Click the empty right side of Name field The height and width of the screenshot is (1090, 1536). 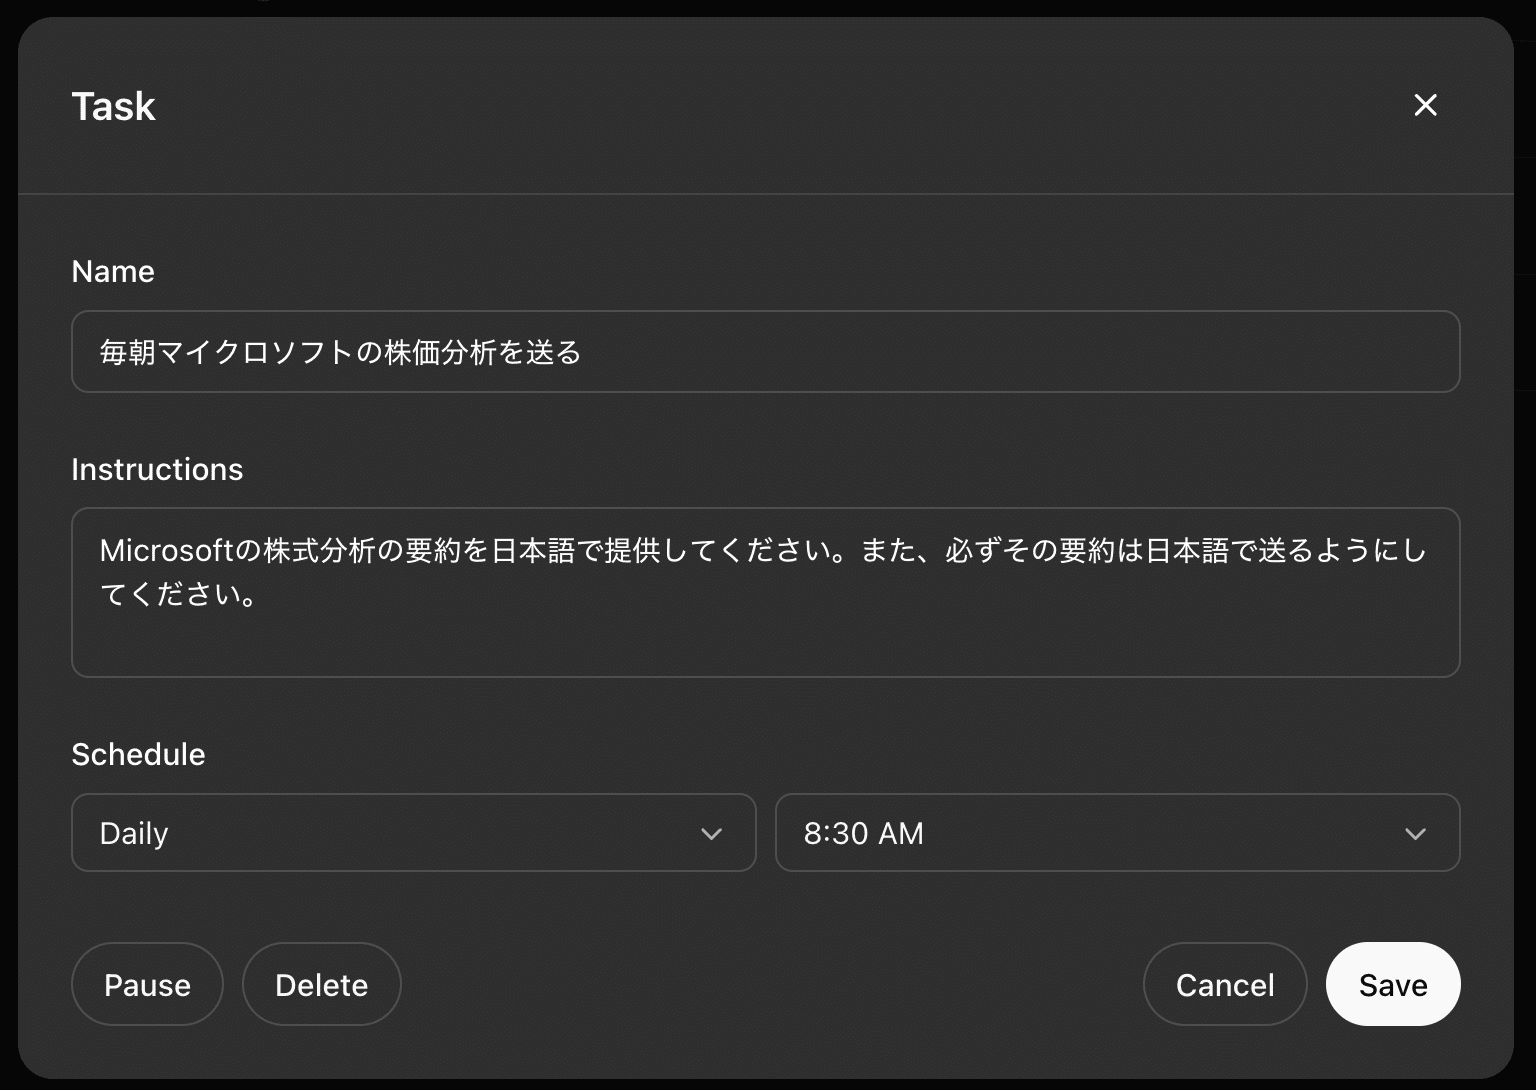click(x=1100, y=352)
